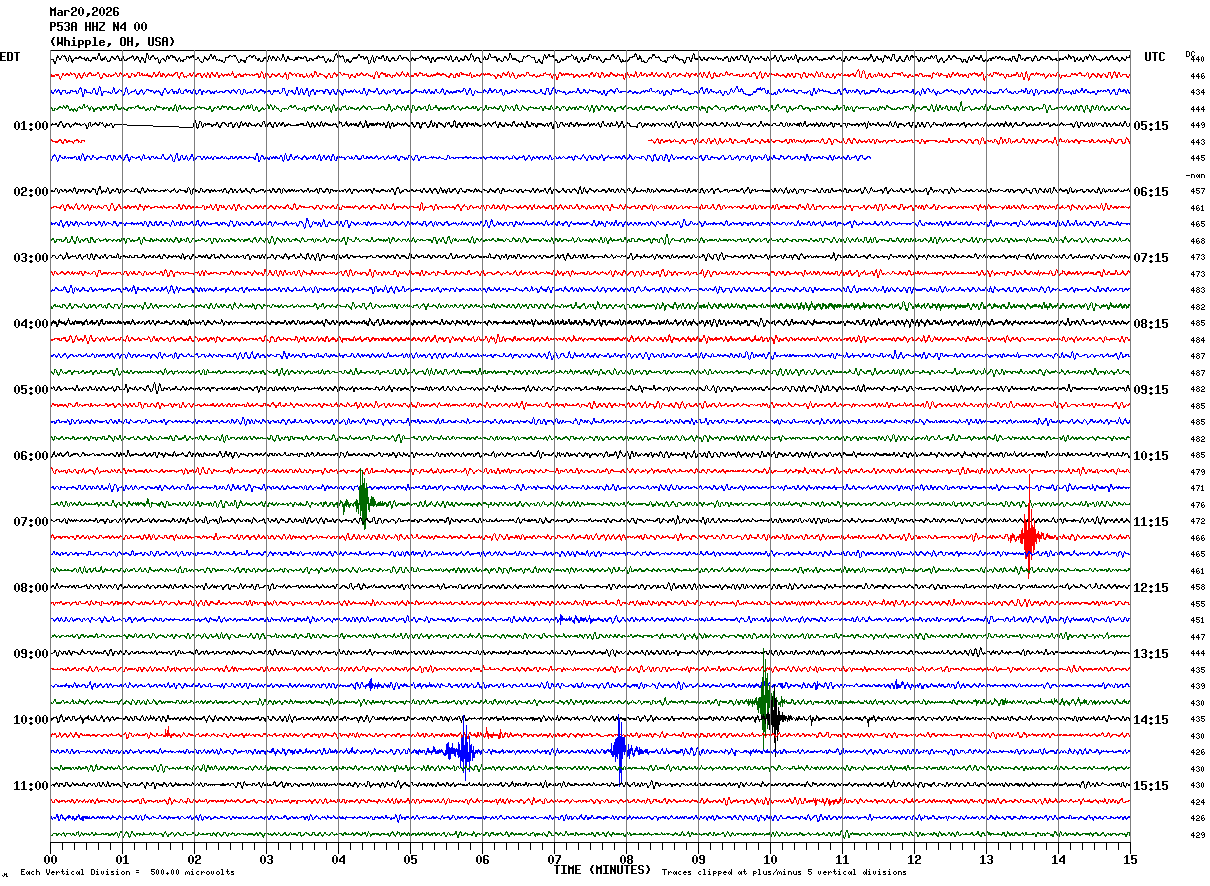
Task: Click the vertical division 500.00 microvolts note
Action: click(127, 873)
